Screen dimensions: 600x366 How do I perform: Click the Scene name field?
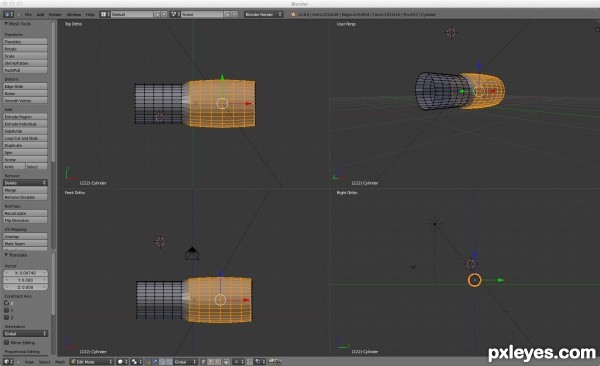pos(202,14)
